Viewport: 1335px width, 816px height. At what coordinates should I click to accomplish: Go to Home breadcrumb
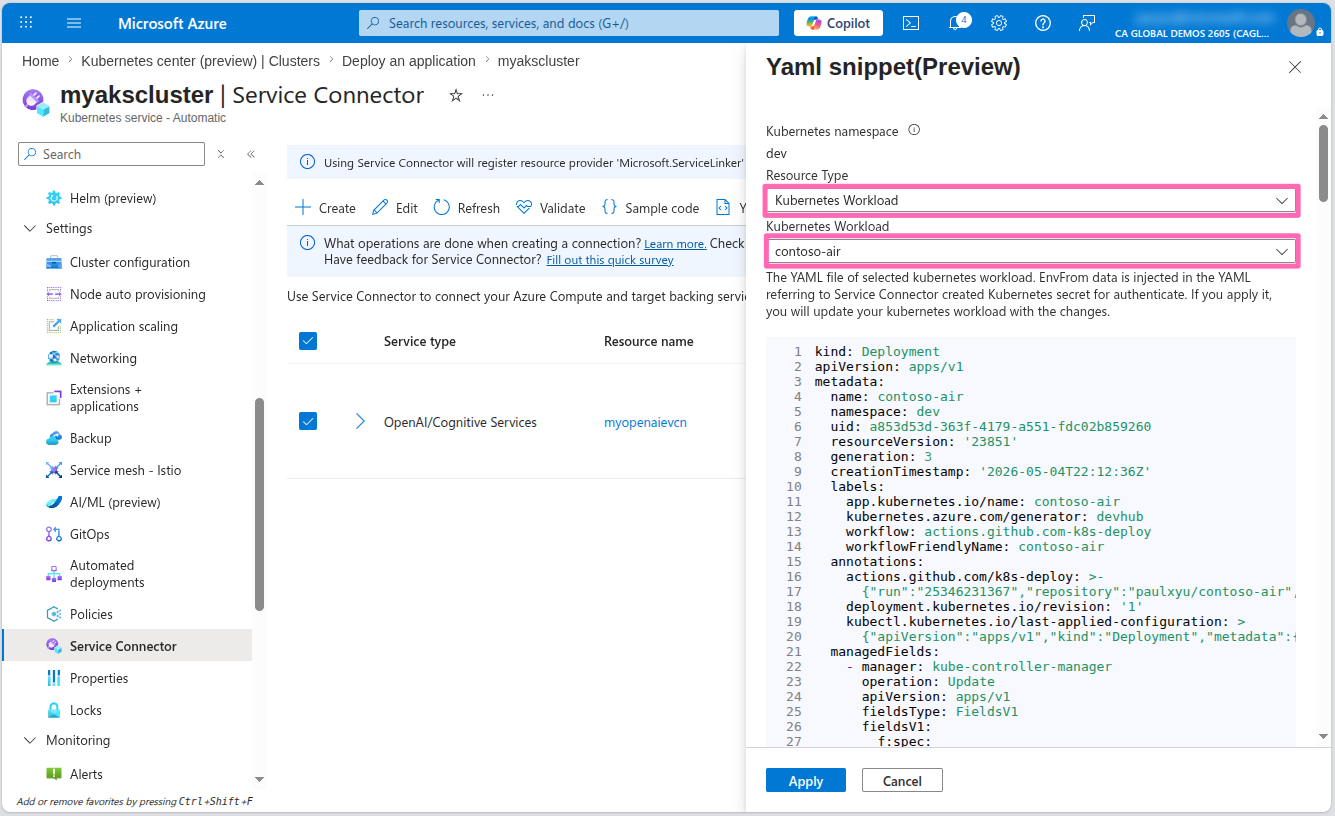(x=40, y=61)
